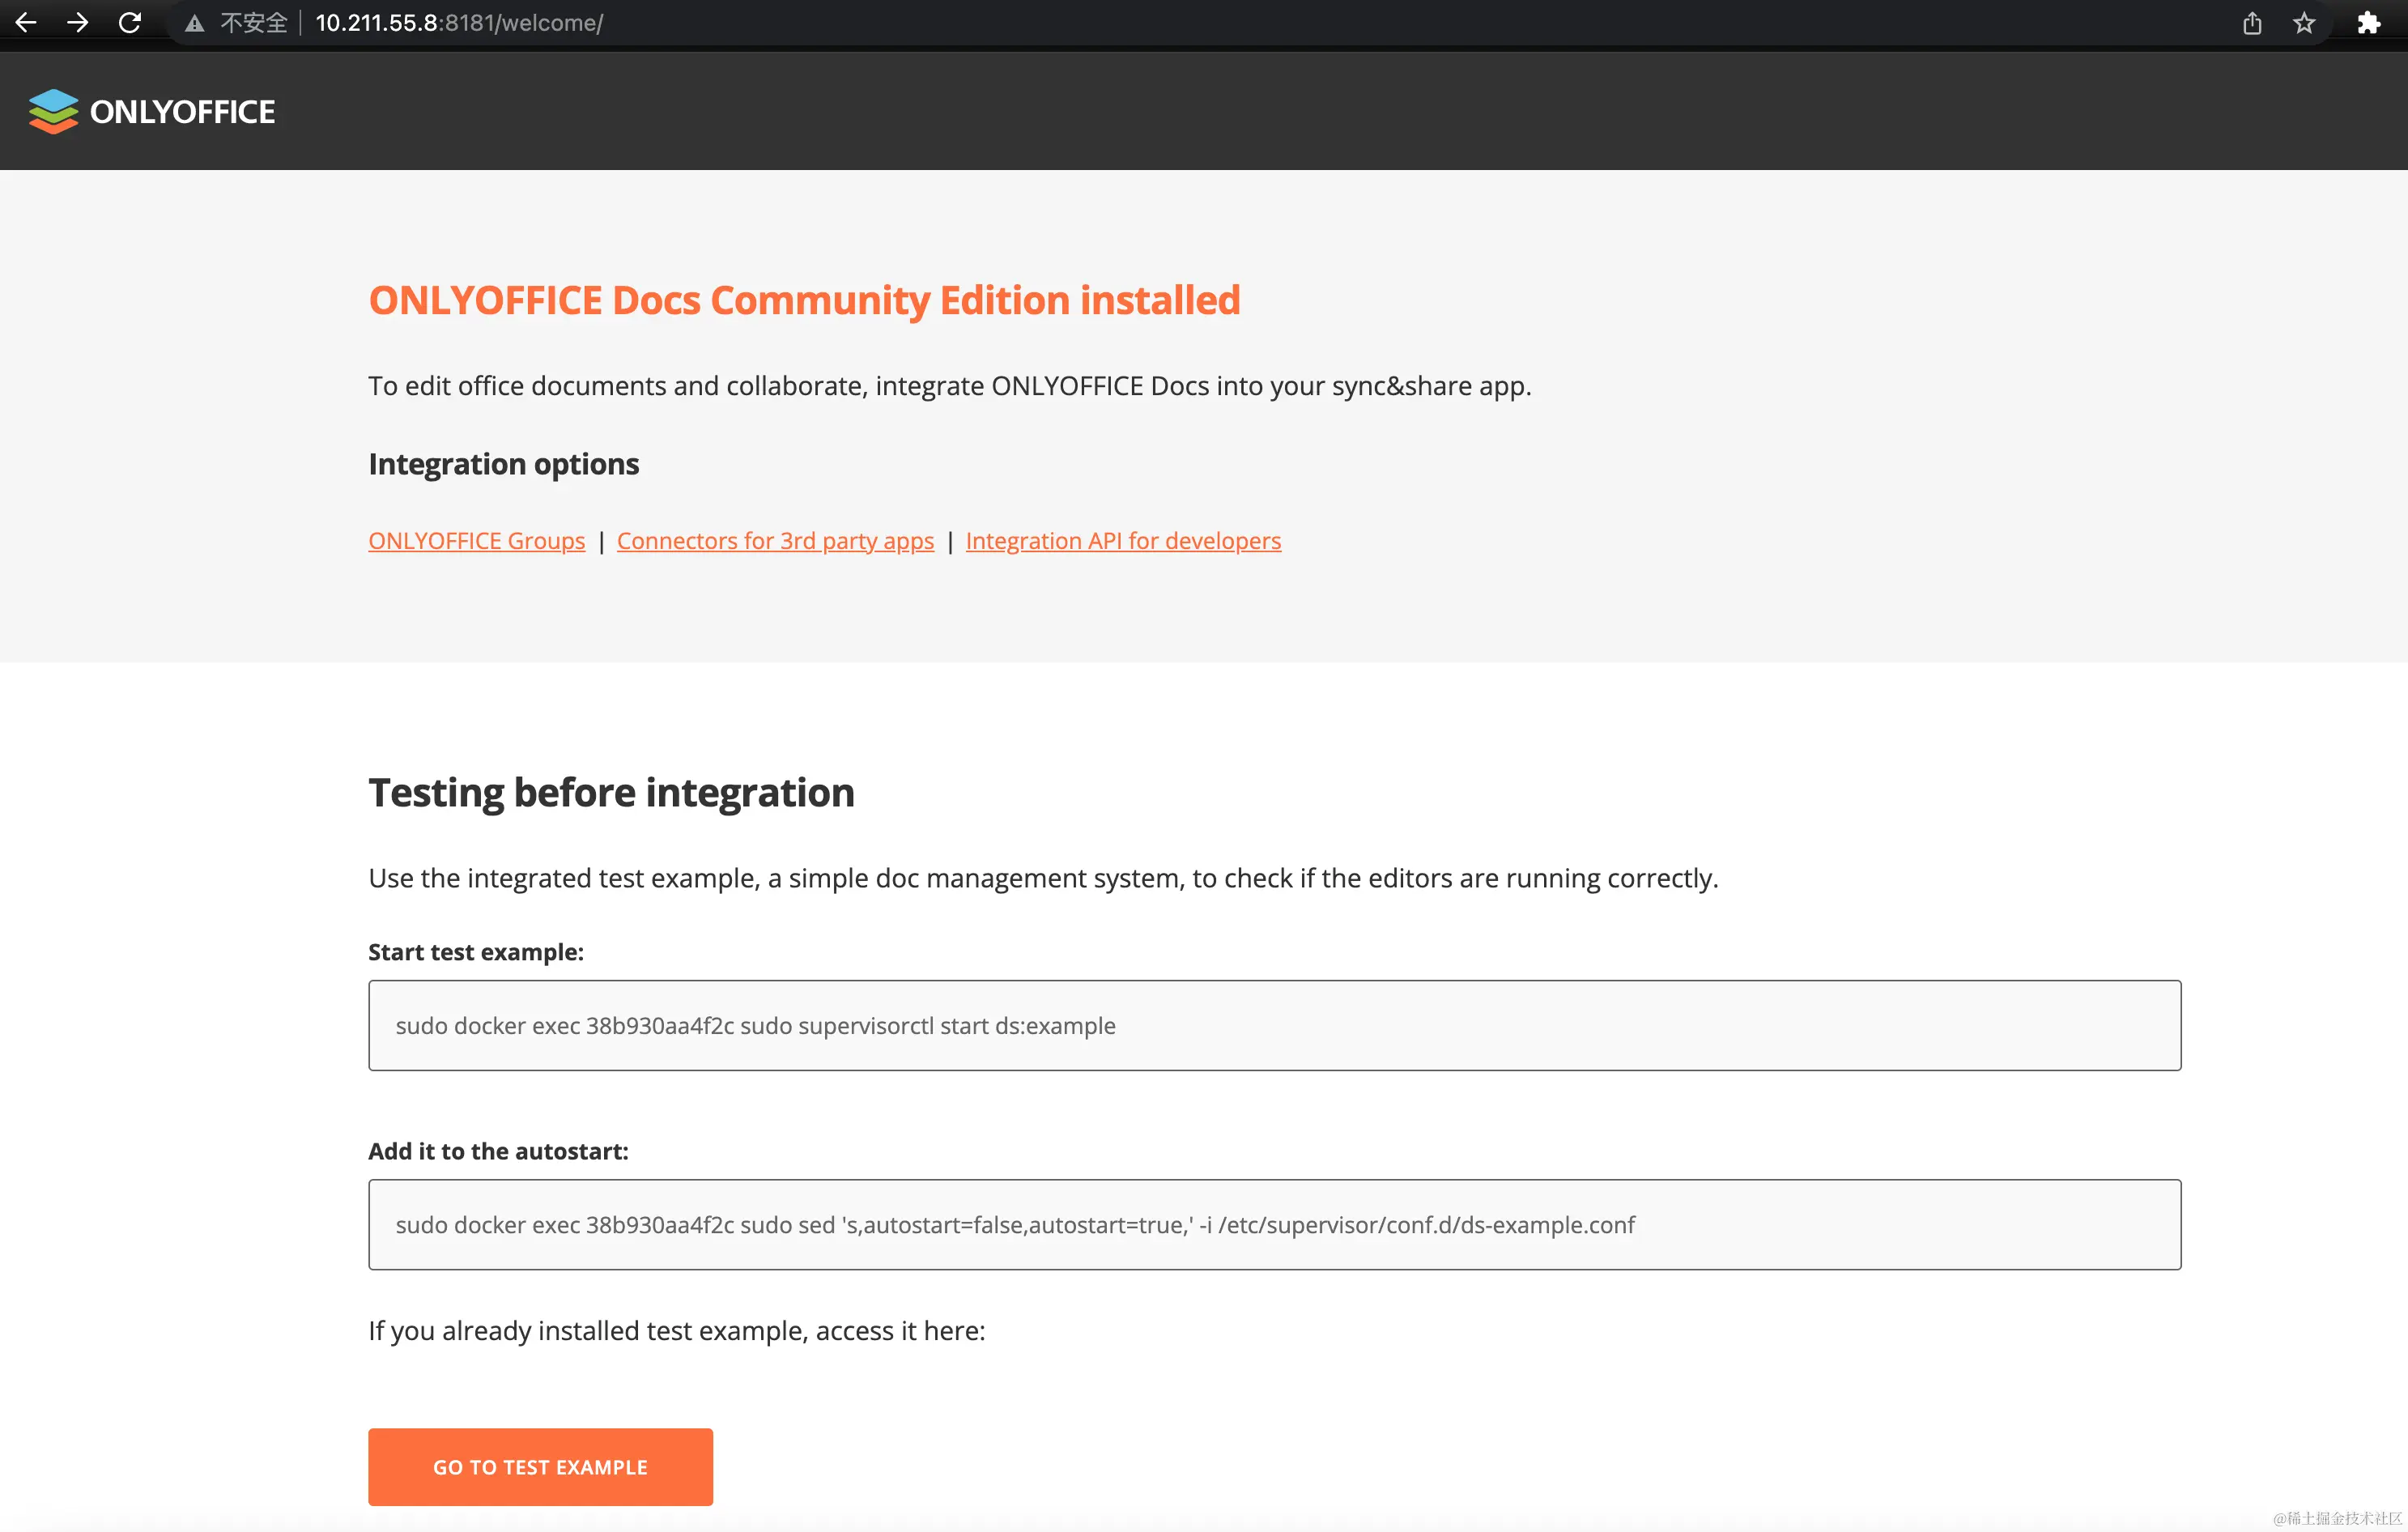Reload the page with the refresh icon
The image size is (2408, 1532).
(x=130, y=22)
